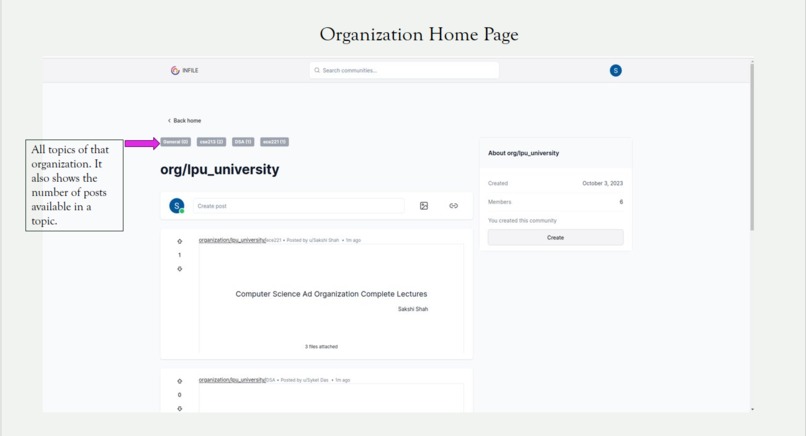
Task: Upvote the DSA post by Saykat Das
Action: pyautogui.click(x=179, y=381)
